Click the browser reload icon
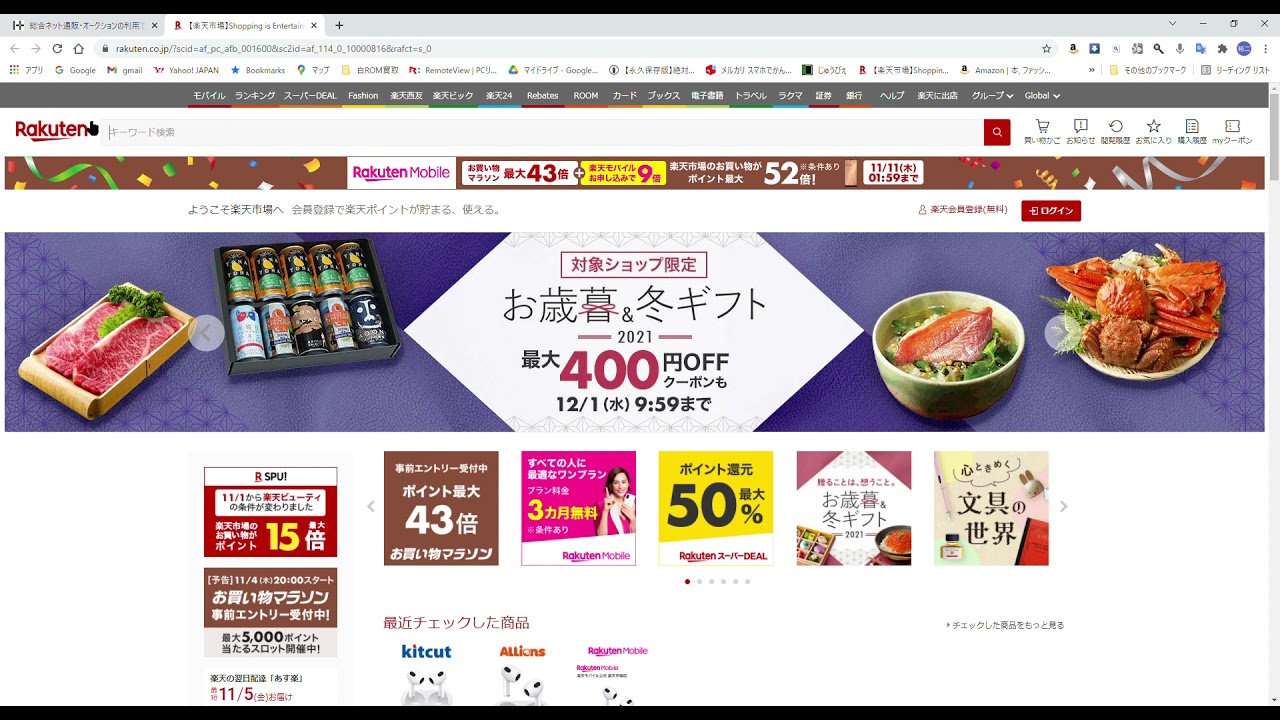1280x720 pixels. 57,48
